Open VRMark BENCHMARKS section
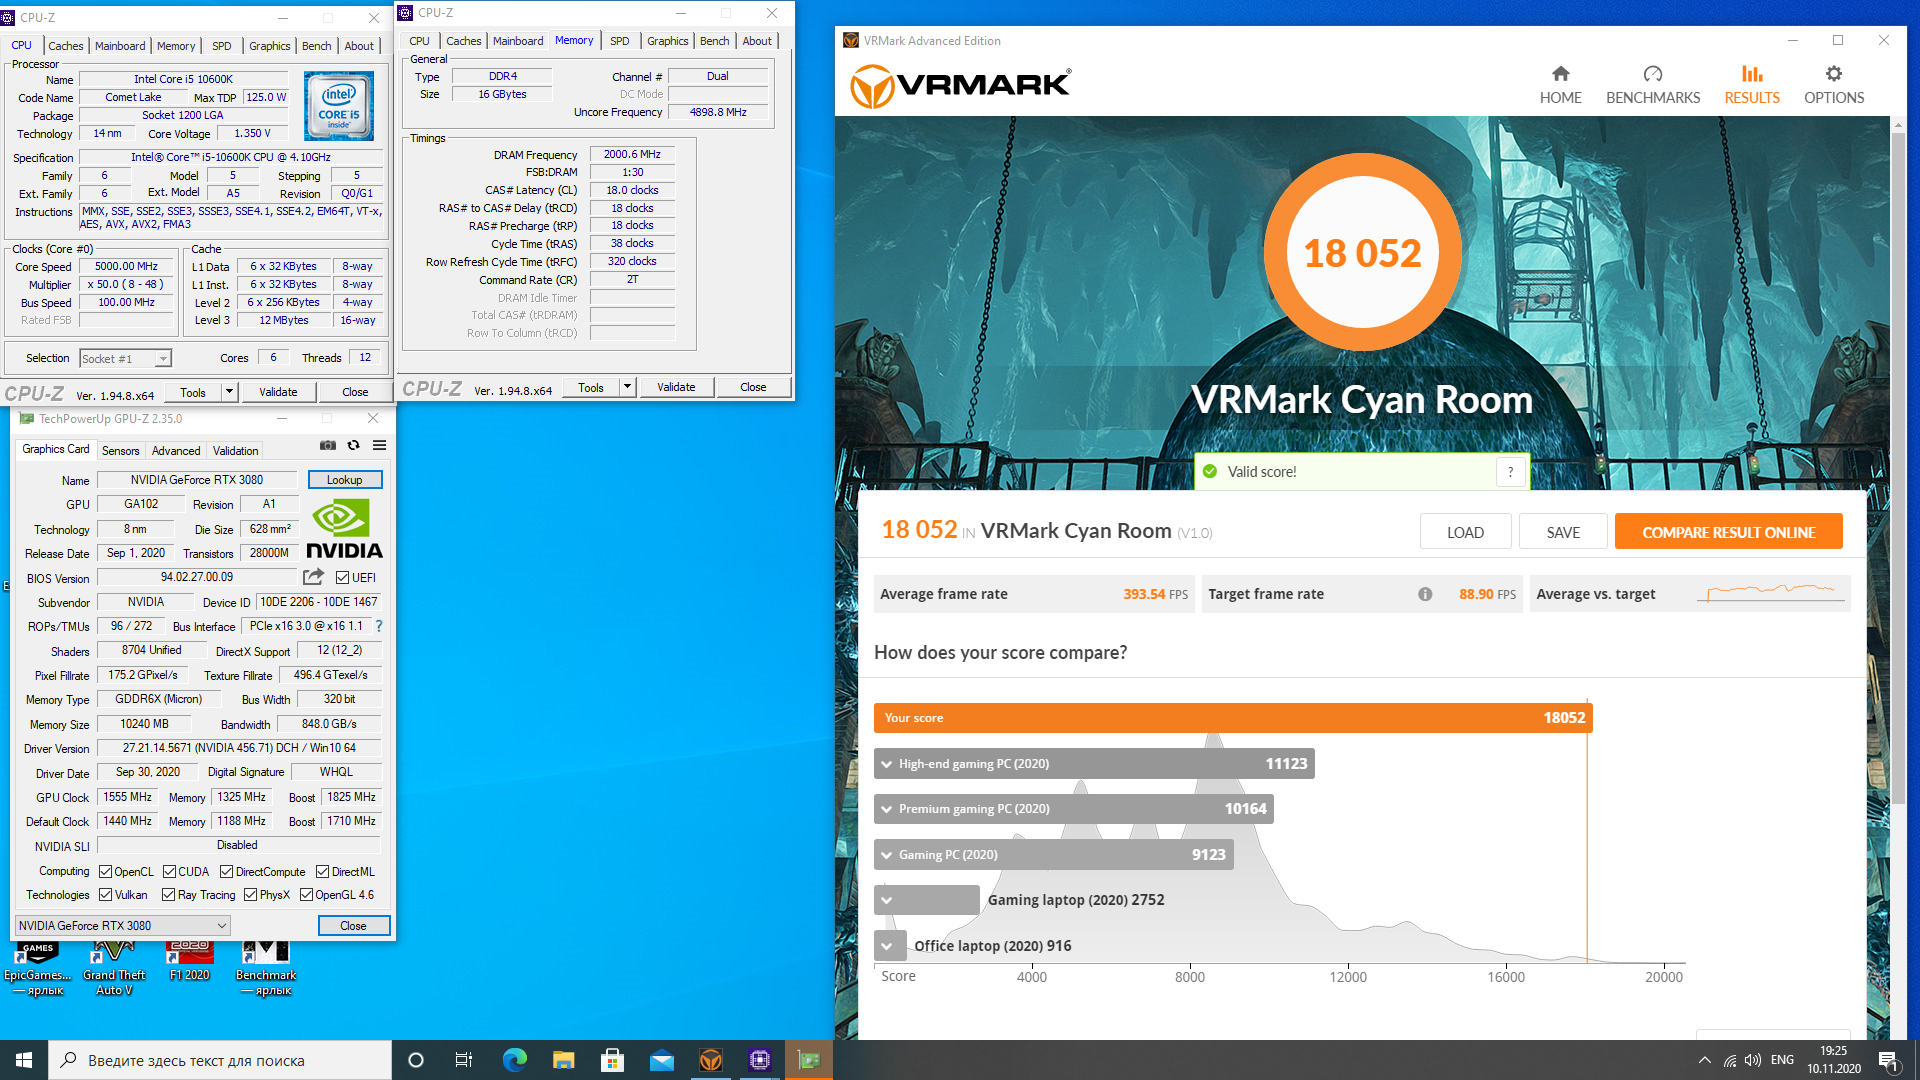The width and height of the screenshot is (1920, 1080). coord(1652,85)
